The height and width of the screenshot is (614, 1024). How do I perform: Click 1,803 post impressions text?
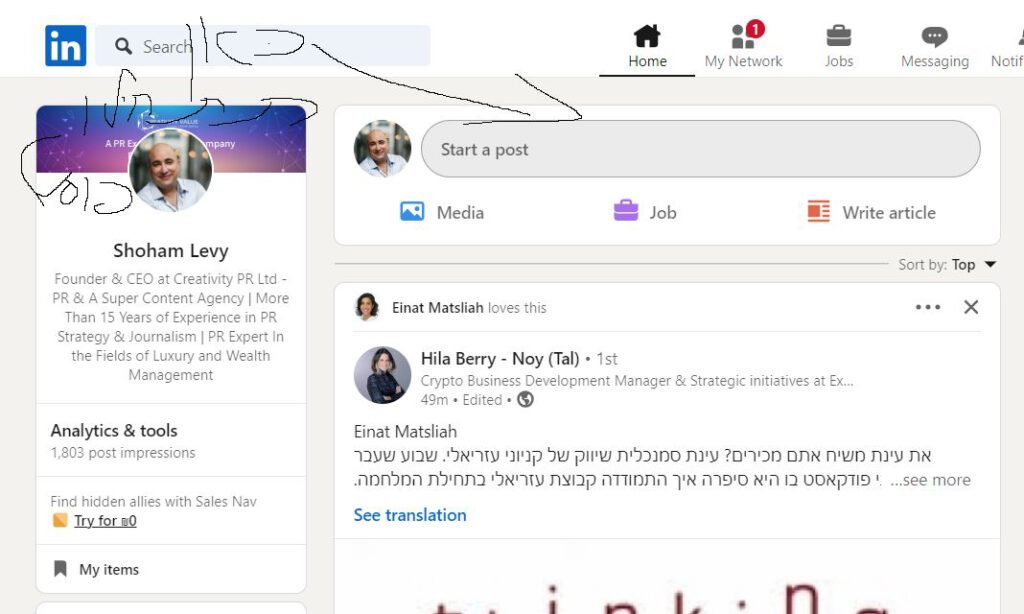(x=123, y=453)
